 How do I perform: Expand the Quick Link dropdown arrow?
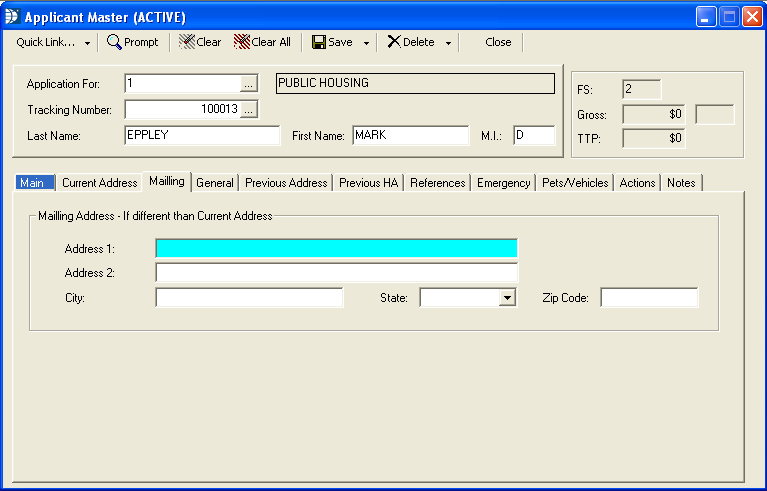87,43
